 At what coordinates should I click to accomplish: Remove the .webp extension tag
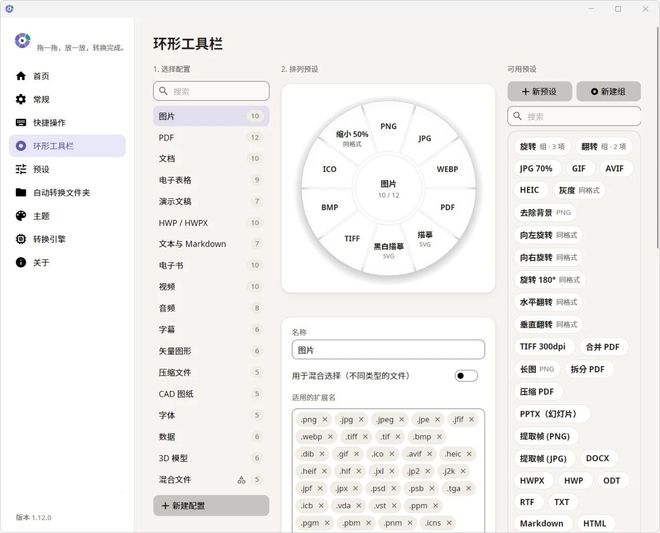click(330, 437)
